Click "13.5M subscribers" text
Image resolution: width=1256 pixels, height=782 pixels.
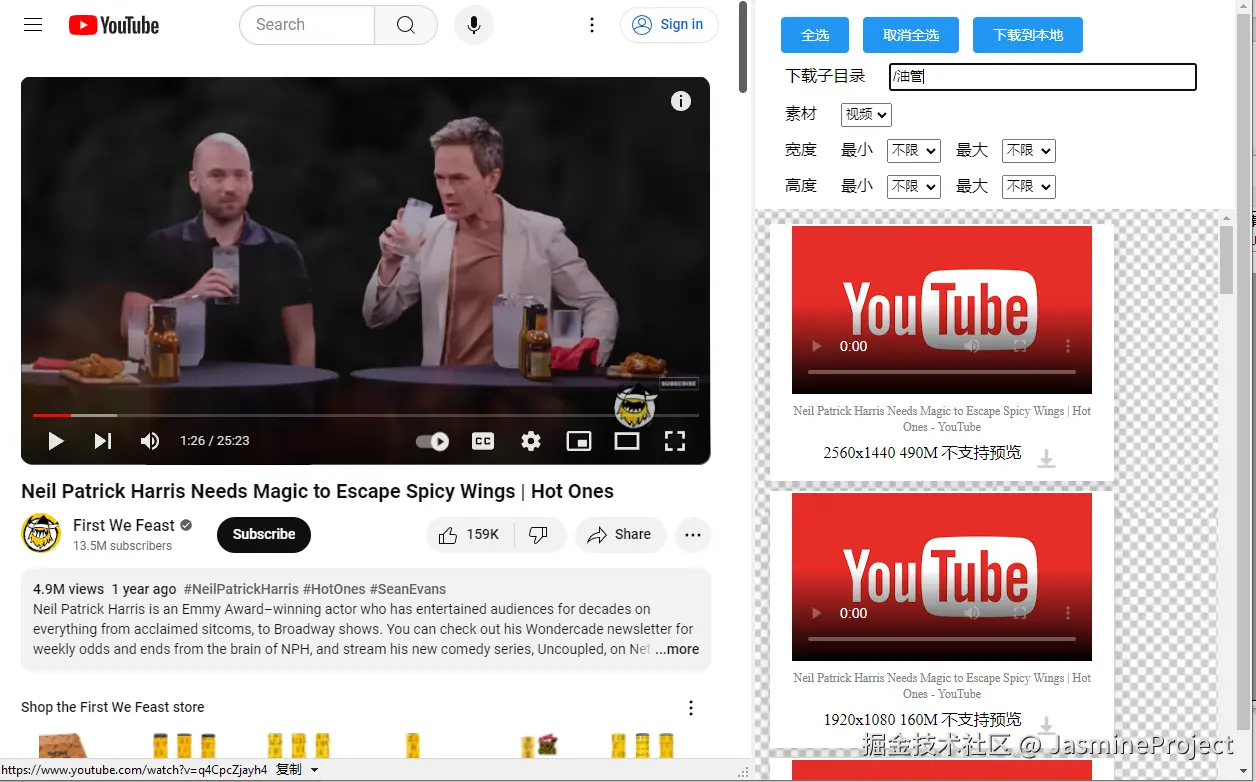[x=122, y=546]
